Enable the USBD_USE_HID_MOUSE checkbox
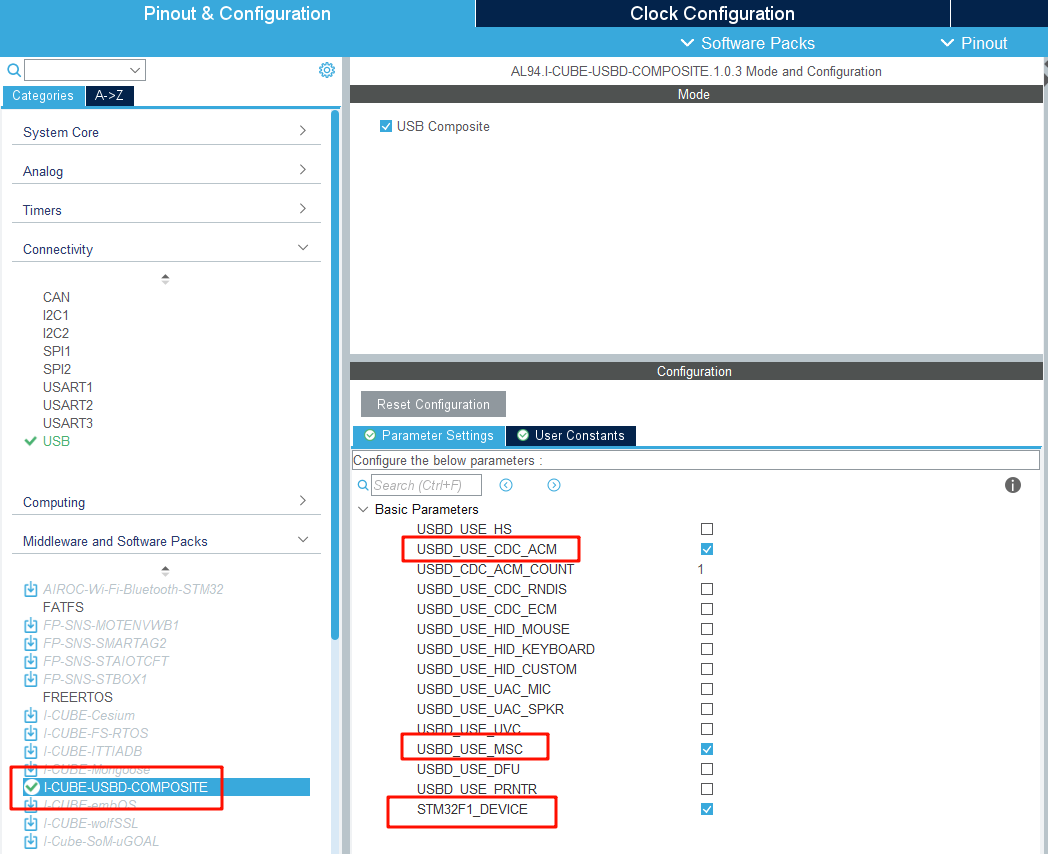Viewport: 1048px width, 854px height. click(x=707, y=629)
